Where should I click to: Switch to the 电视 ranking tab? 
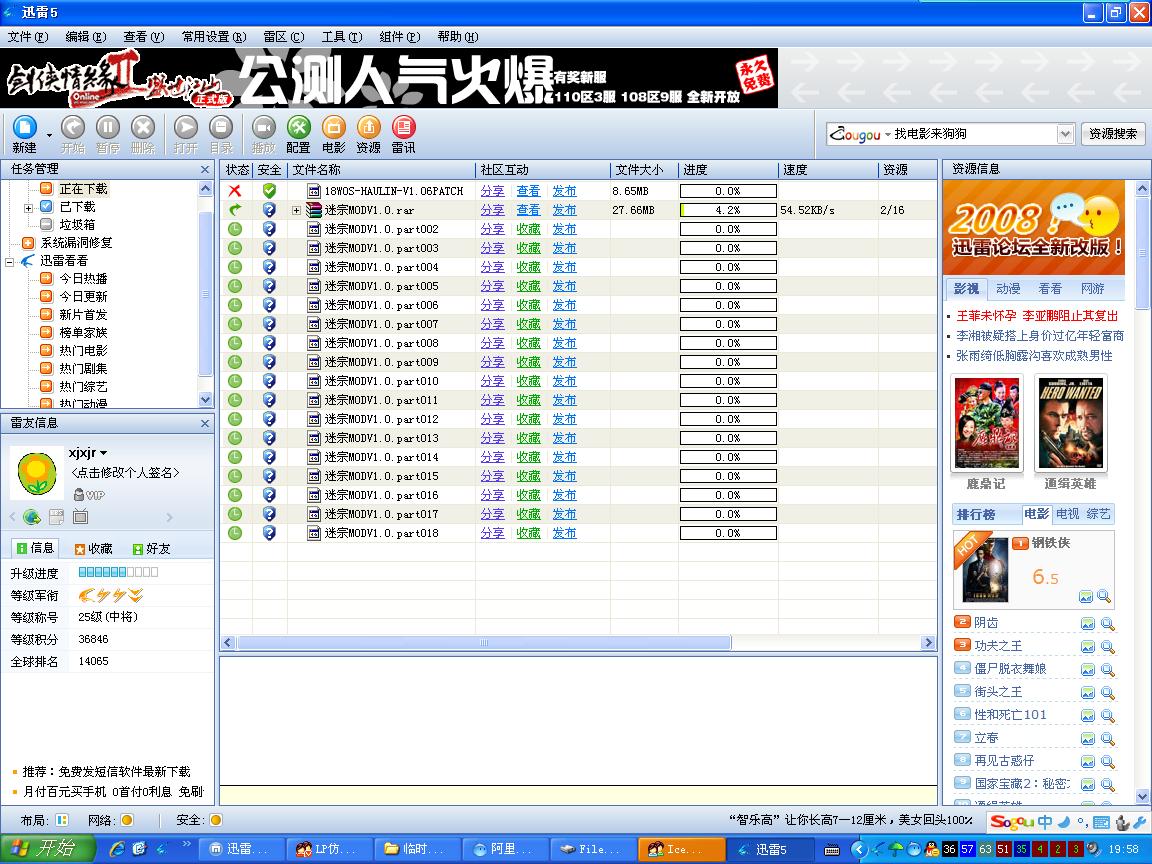click(x=1068, y=514)
